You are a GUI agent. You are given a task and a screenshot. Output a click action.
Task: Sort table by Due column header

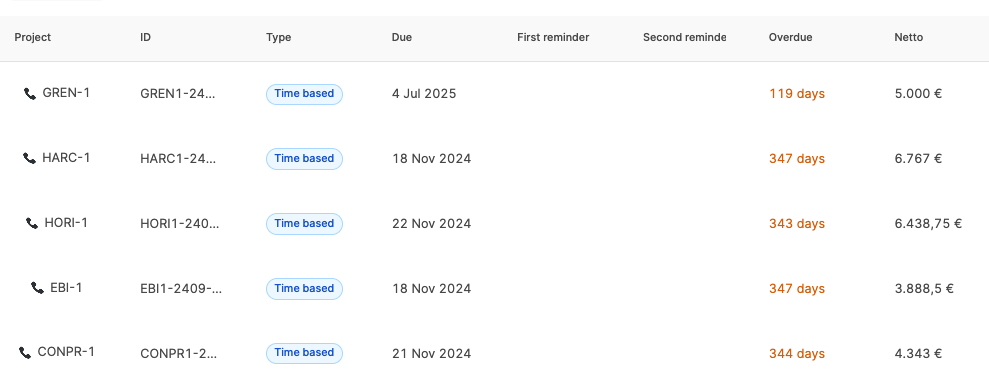[x=402, y=37]
